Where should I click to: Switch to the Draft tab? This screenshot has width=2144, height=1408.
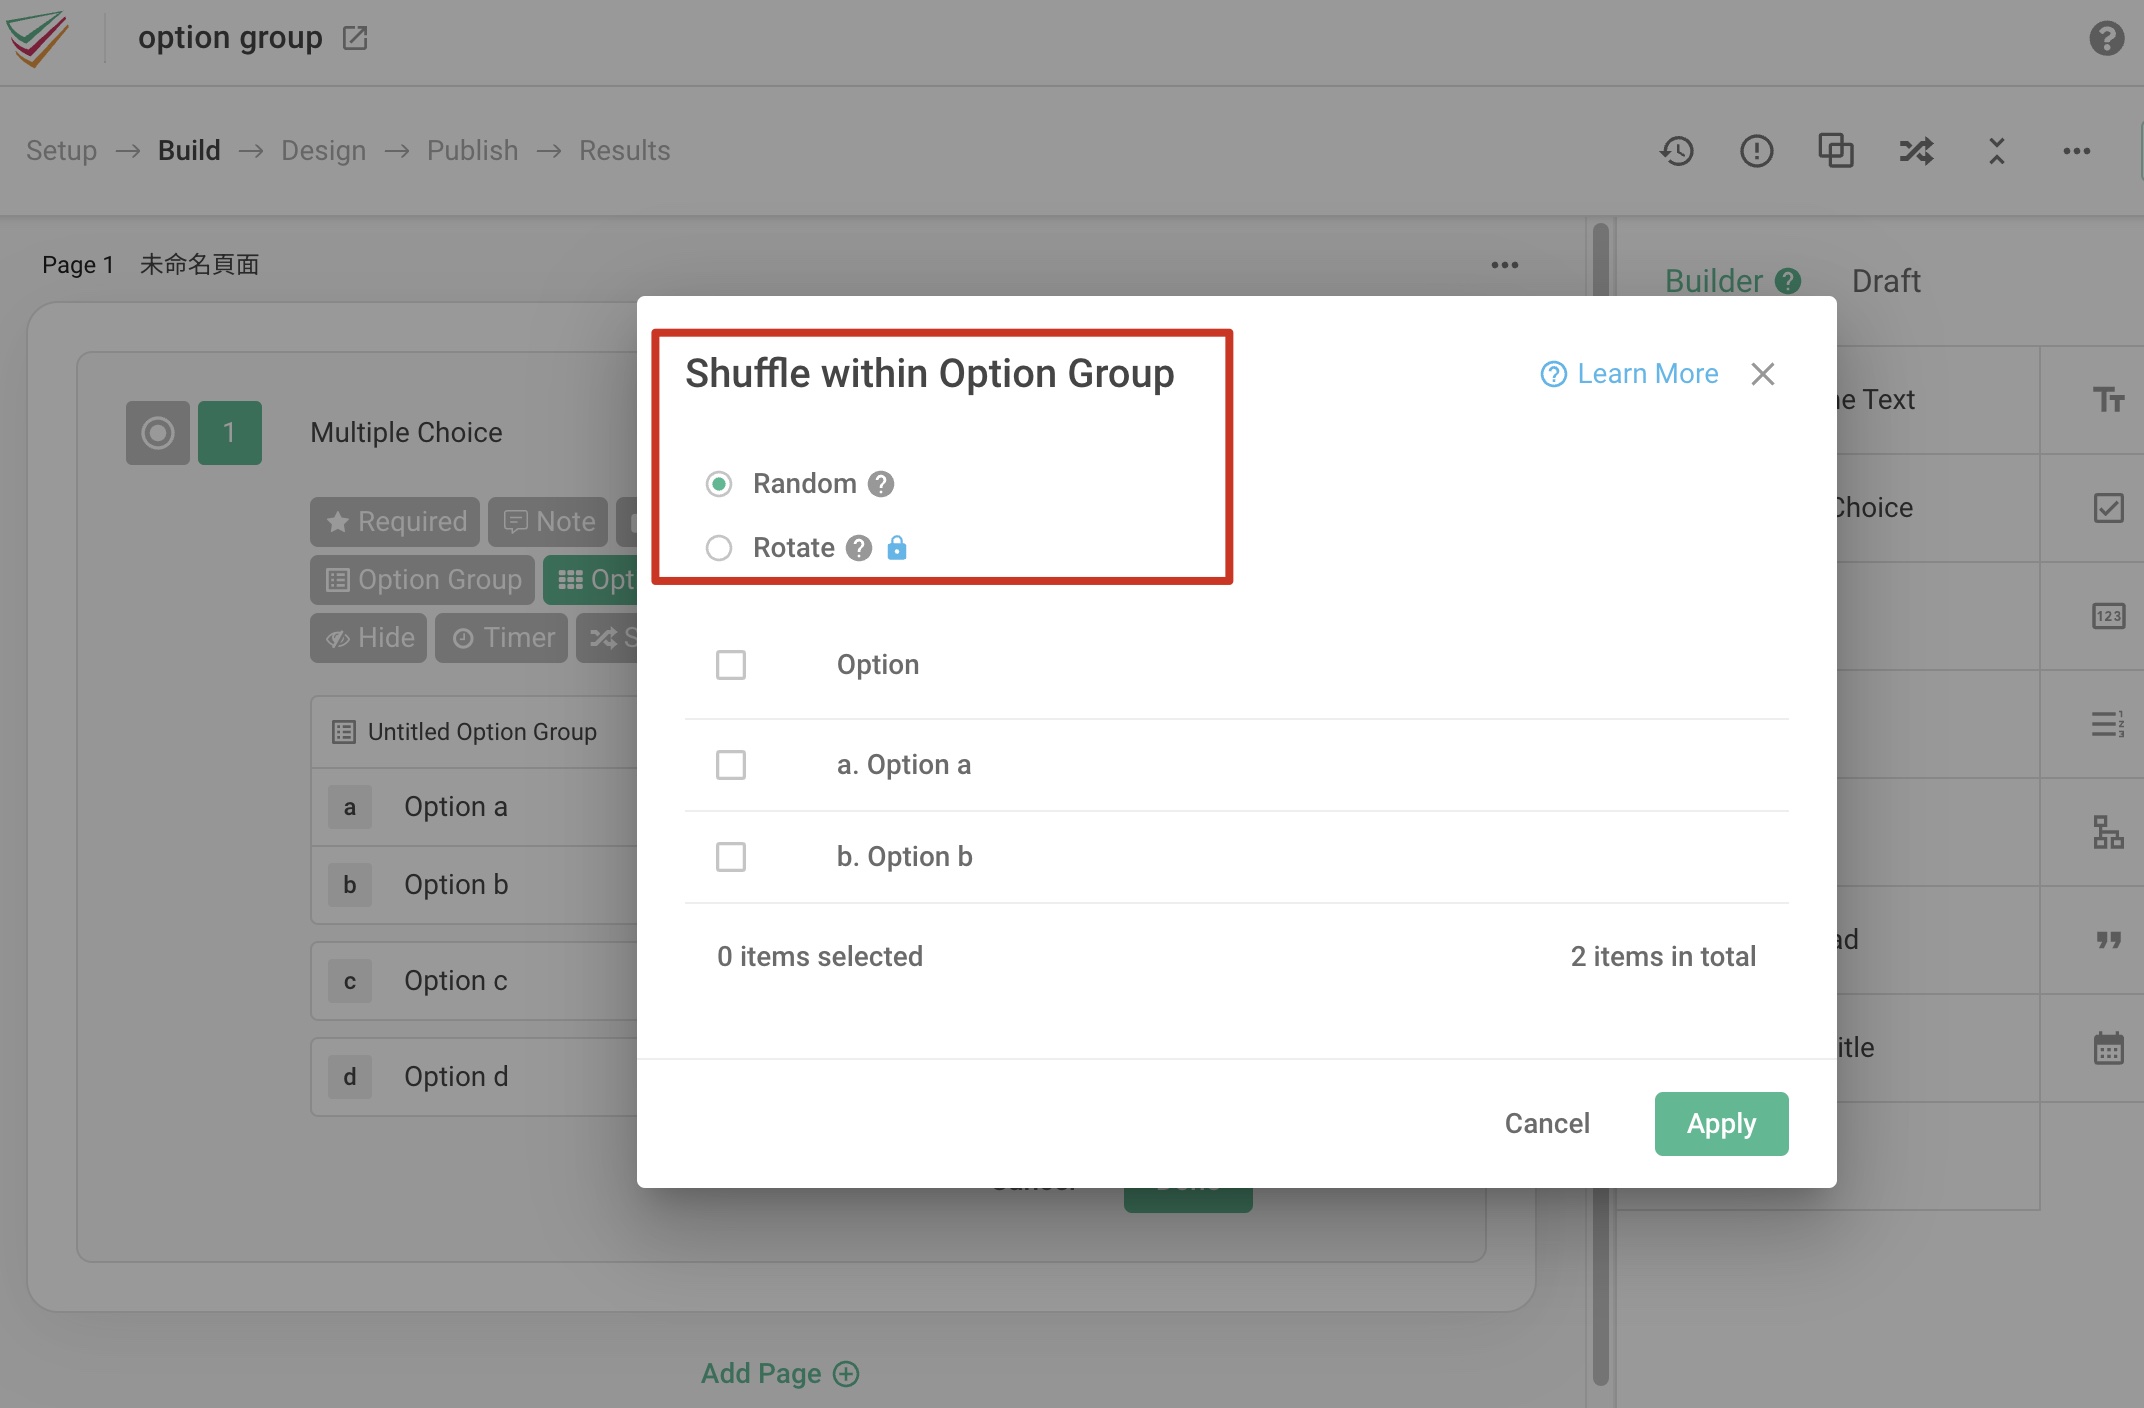pyautogui.click(x=1886, y=281)
